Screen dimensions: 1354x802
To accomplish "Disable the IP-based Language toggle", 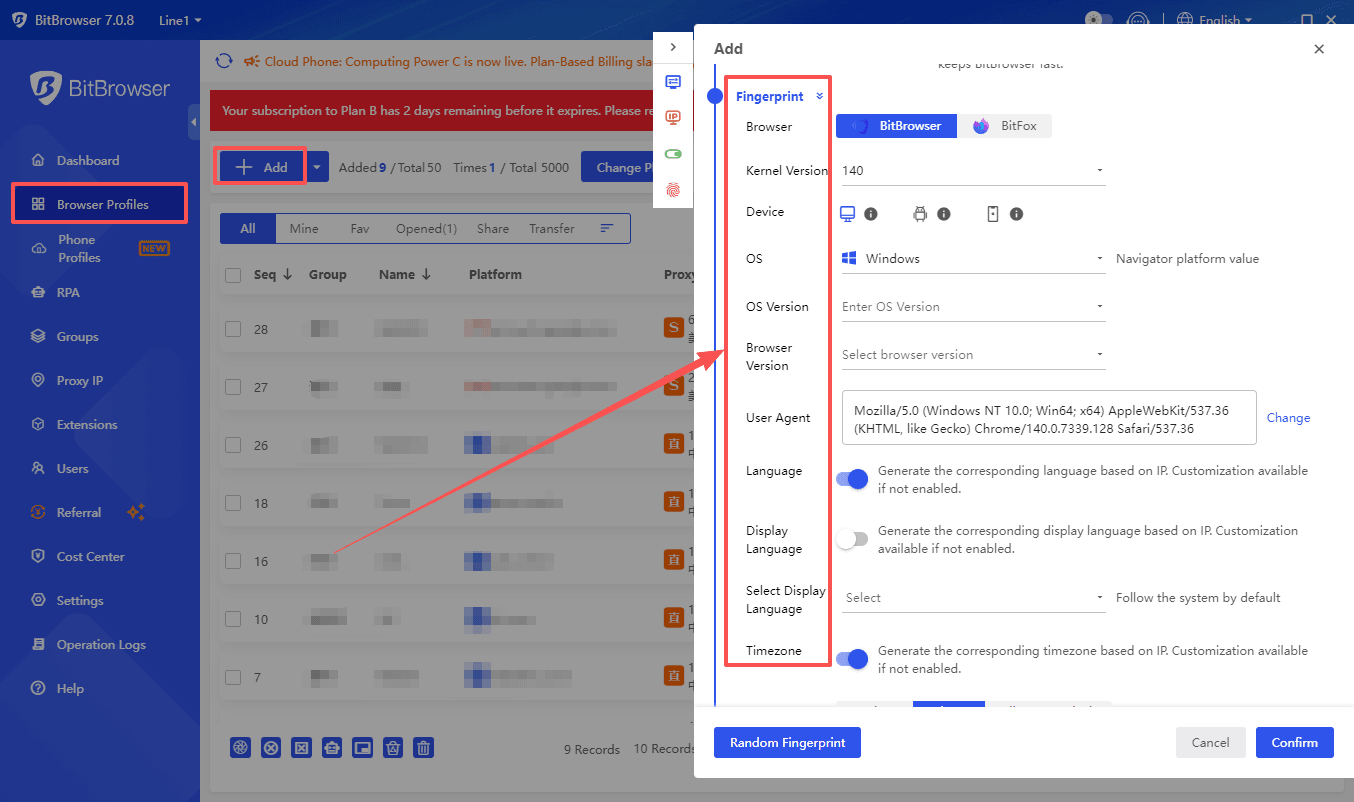I will 852,479.
